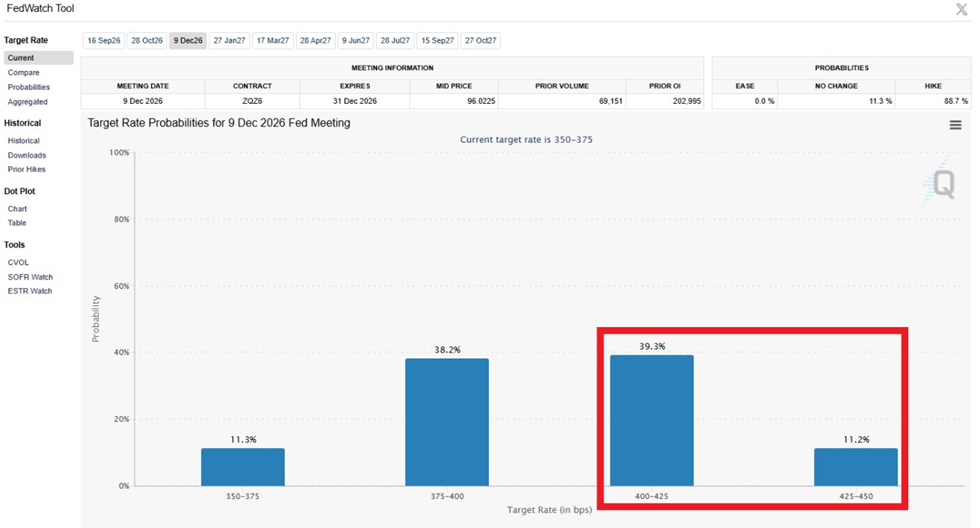Viewport: 980px width, 528px height.
Task: Click the '9 Dec 2026' meeting date cell
Action: click(x=142, y=101)
